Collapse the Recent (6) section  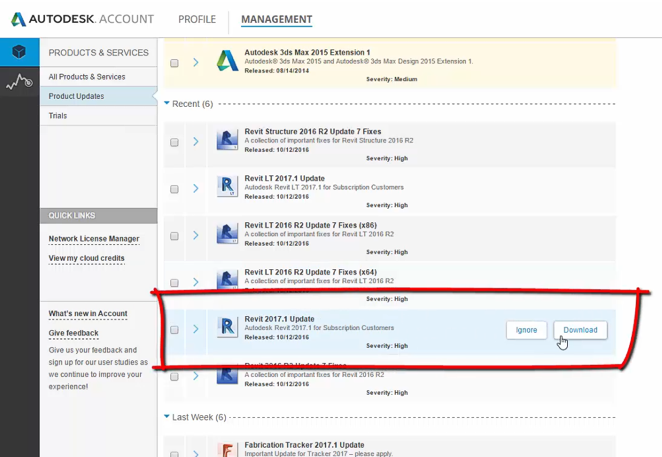(x=167, y=103)
